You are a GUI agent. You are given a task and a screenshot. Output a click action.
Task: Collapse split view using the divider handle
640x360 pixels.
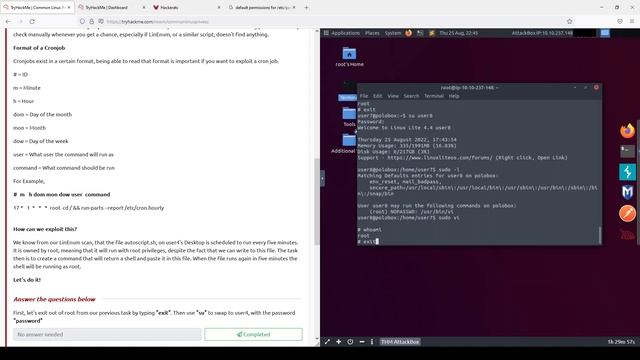click(x=322, y=178)
